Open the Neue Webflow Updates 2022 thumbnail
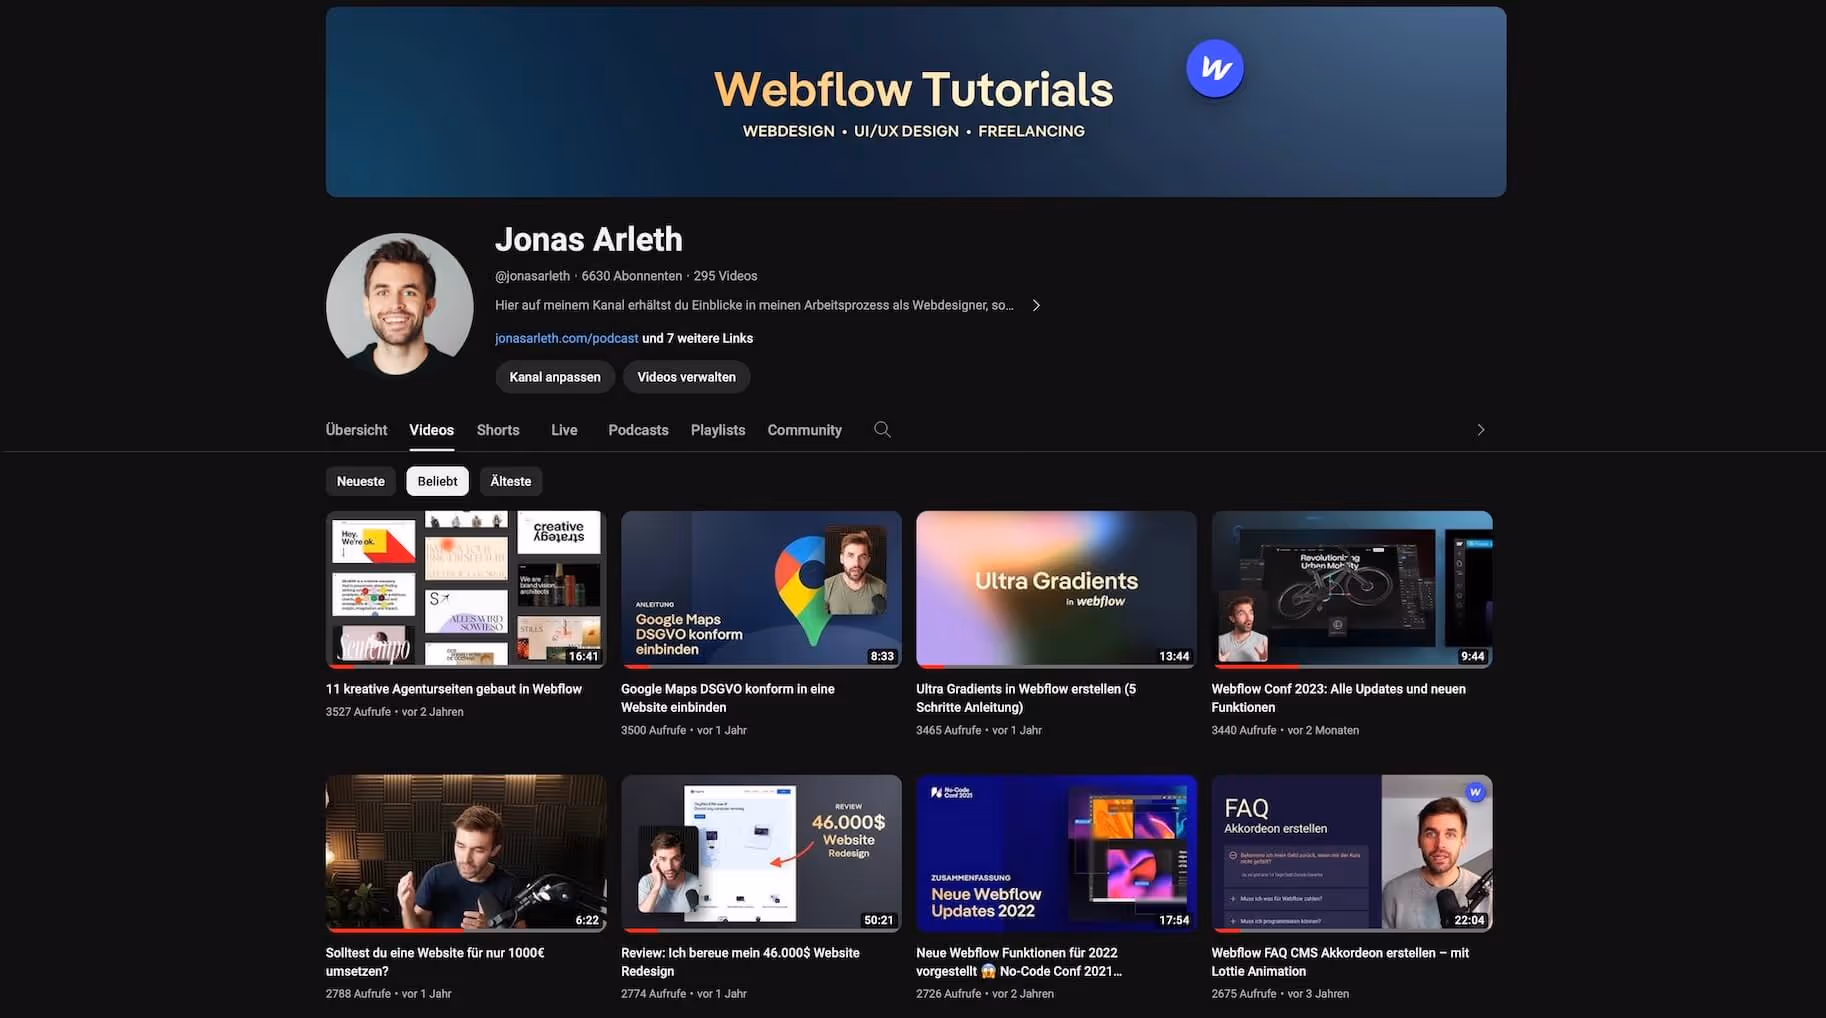The image size is (1826, 1018). point(1056,853)
